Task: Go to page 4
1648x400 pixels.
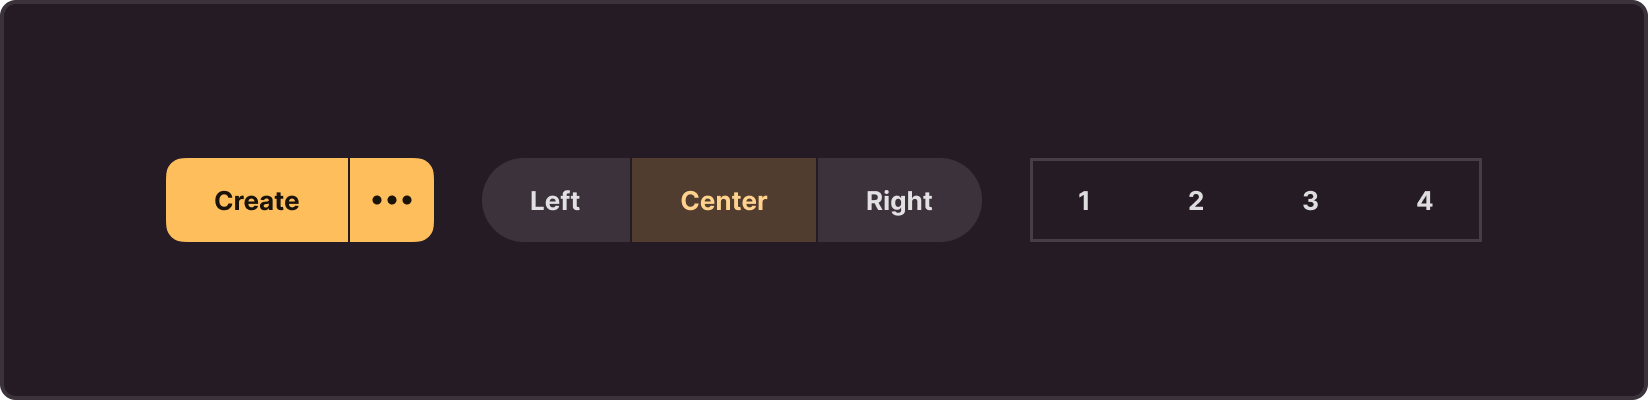Action: (x=1425, y=200)
